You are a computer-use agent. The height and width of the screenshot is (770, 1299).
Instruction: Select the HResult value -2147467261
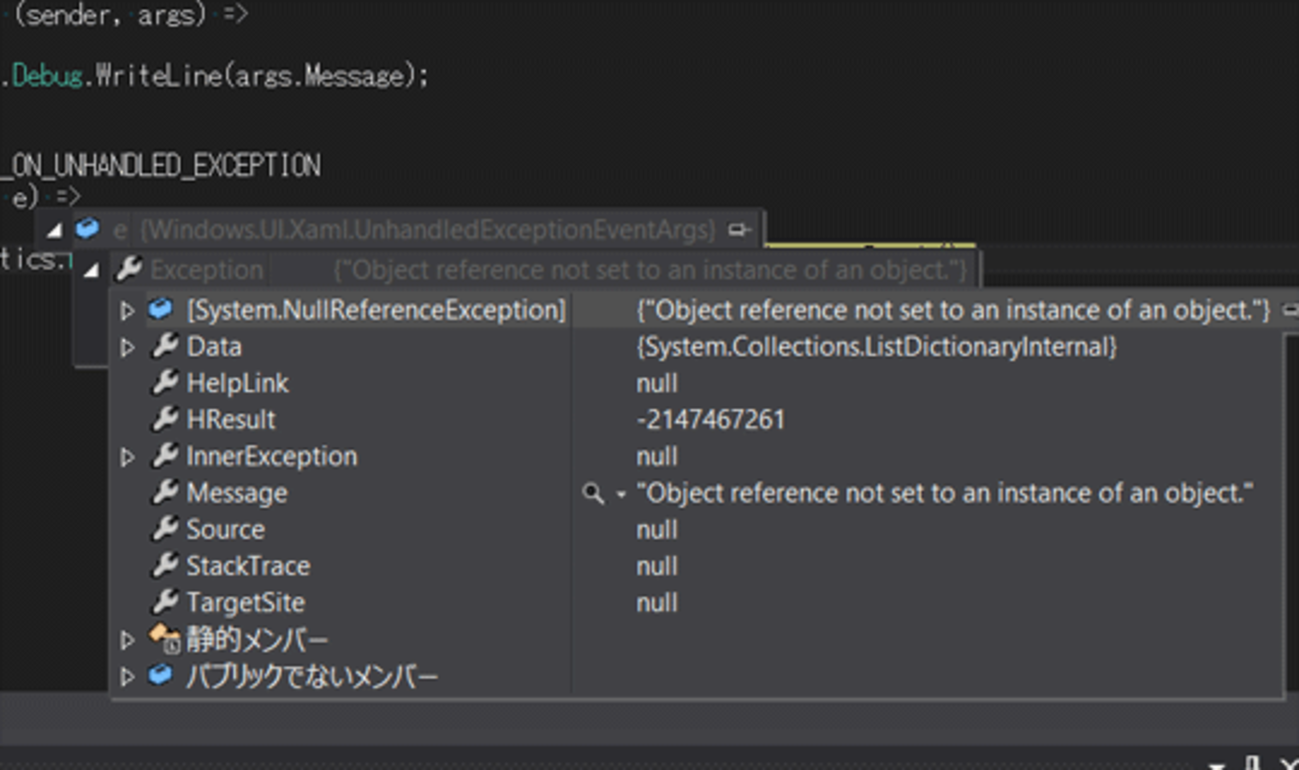click(x=710, y=420)
